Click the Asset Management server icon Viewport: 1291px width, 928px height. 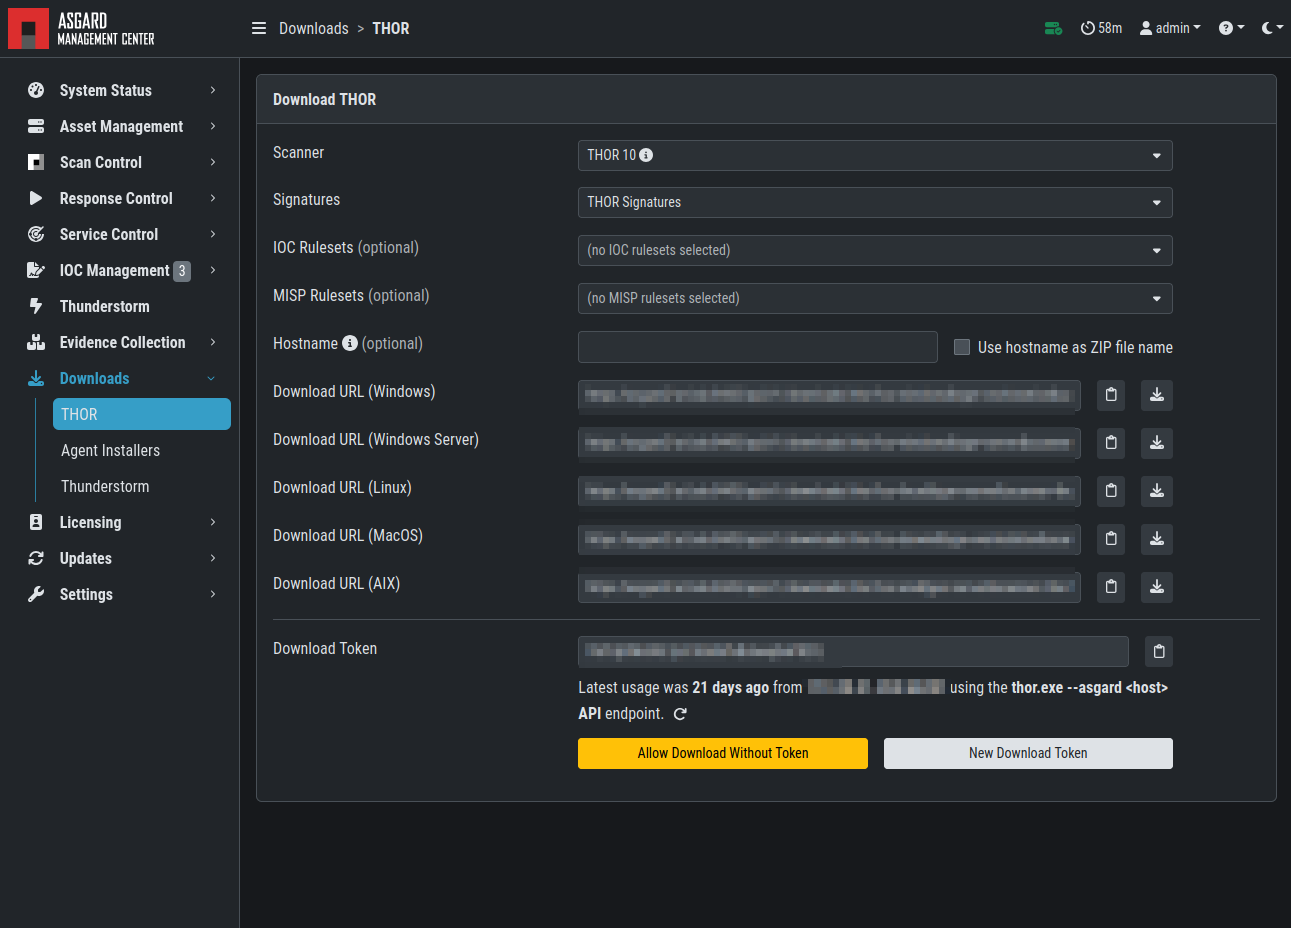click(36, 126)
